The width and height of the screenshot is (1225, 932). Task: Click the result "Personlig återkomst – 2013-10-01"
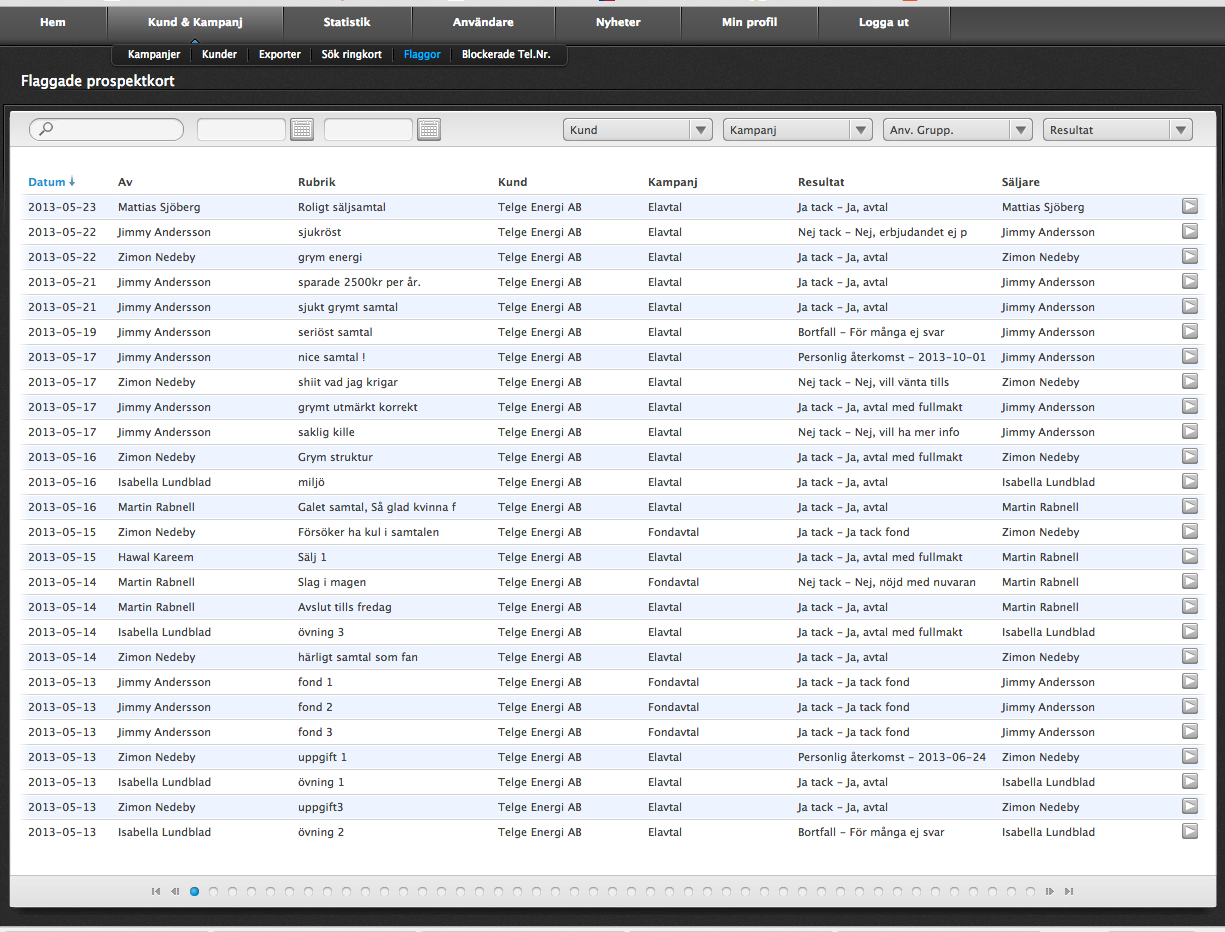(x=892, y=357)
